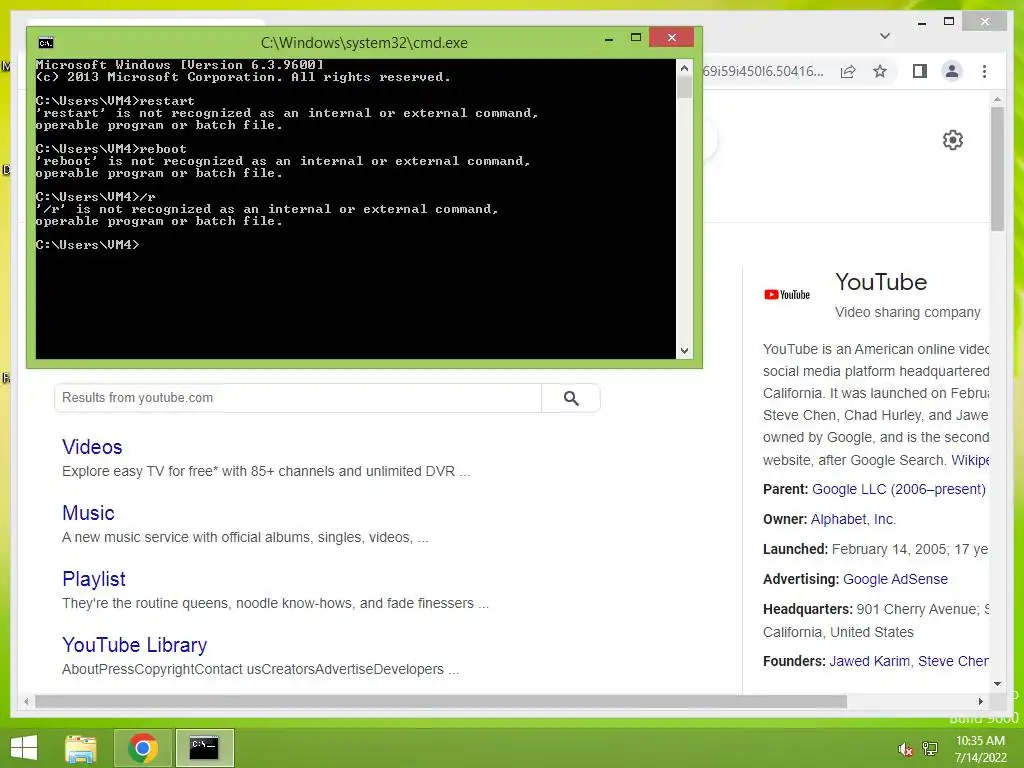Click the muted volume tray icon

pos(905,749)
